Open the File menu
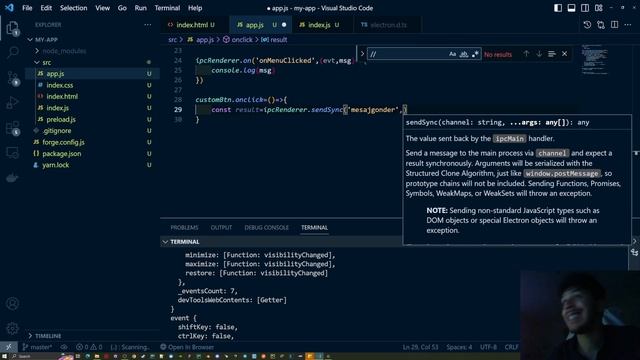This screenshot has height=360, width=640. tap(27, 8)
